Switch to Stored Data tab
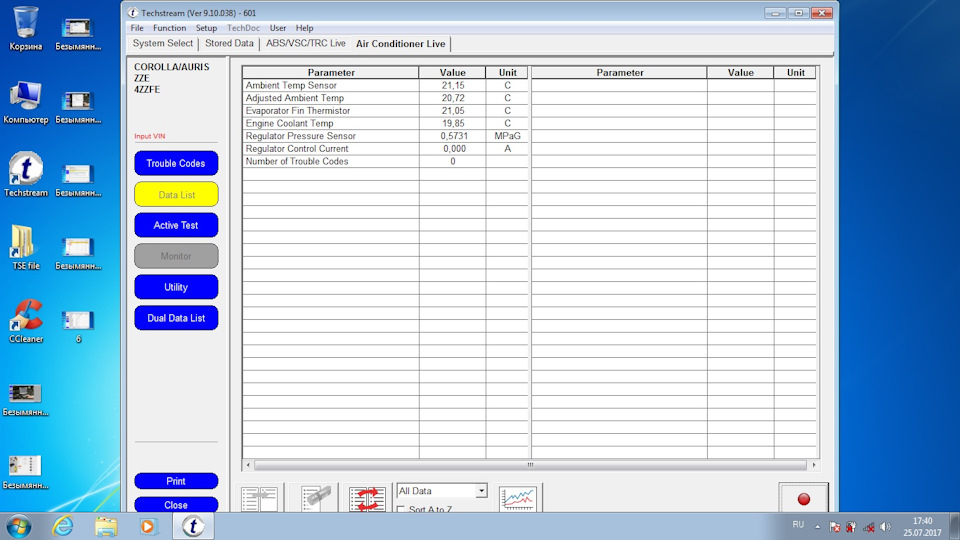The image size is (960, 540). coord(229,43)
